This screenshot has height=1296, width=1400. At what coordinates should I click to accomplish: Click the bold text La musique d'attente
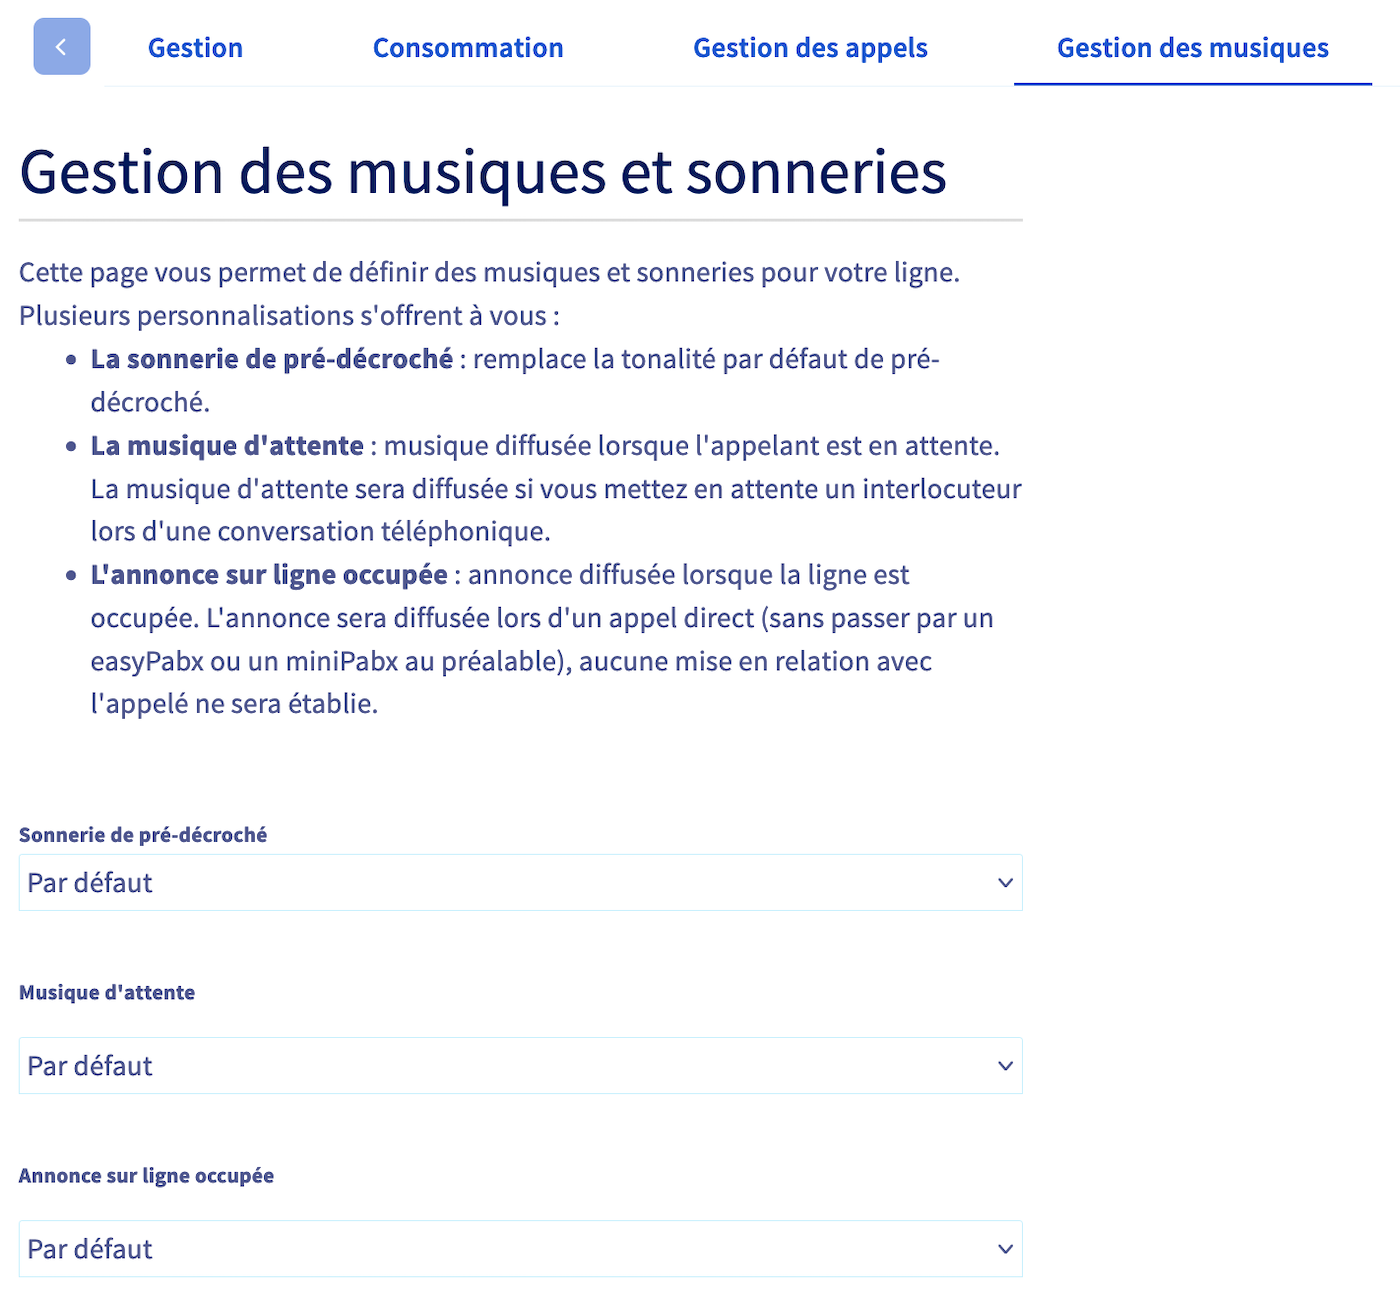pyautogui.click(x=226, y=445)
